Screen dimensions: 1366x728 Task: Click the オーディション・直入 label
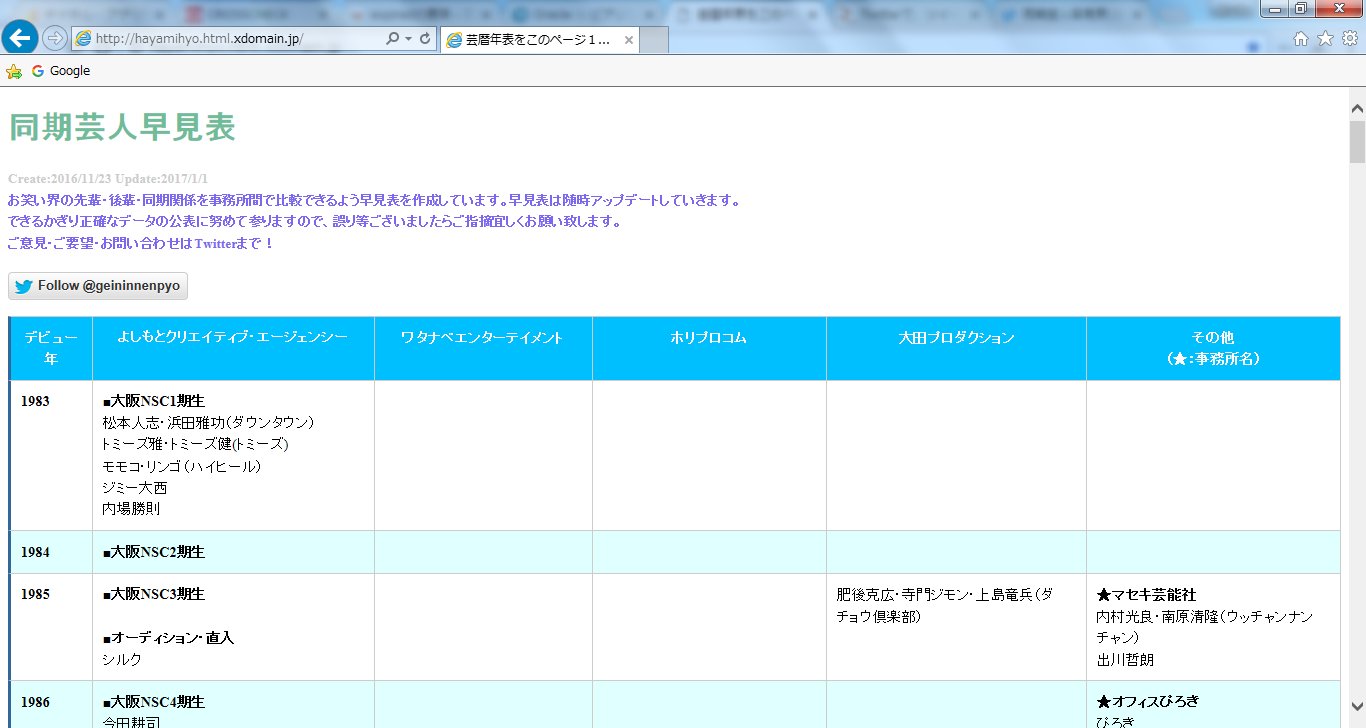[168, 638]
